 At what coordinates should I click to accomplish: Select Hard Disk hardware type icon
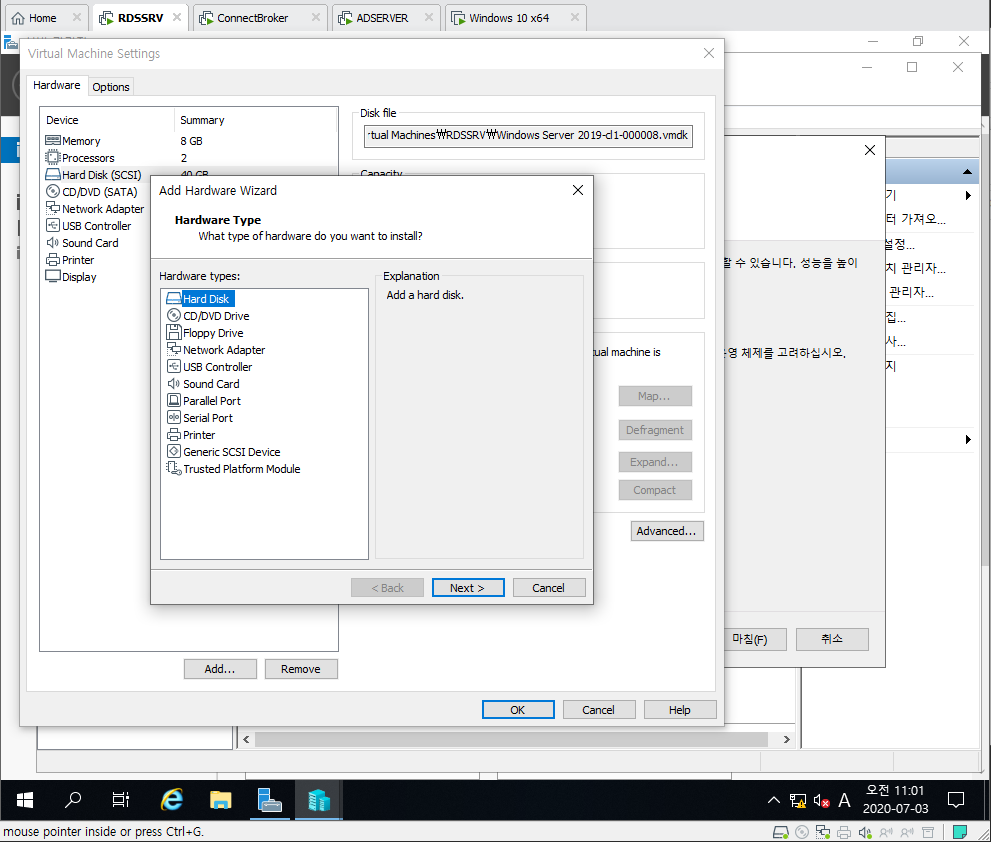[x=174, y=298]
